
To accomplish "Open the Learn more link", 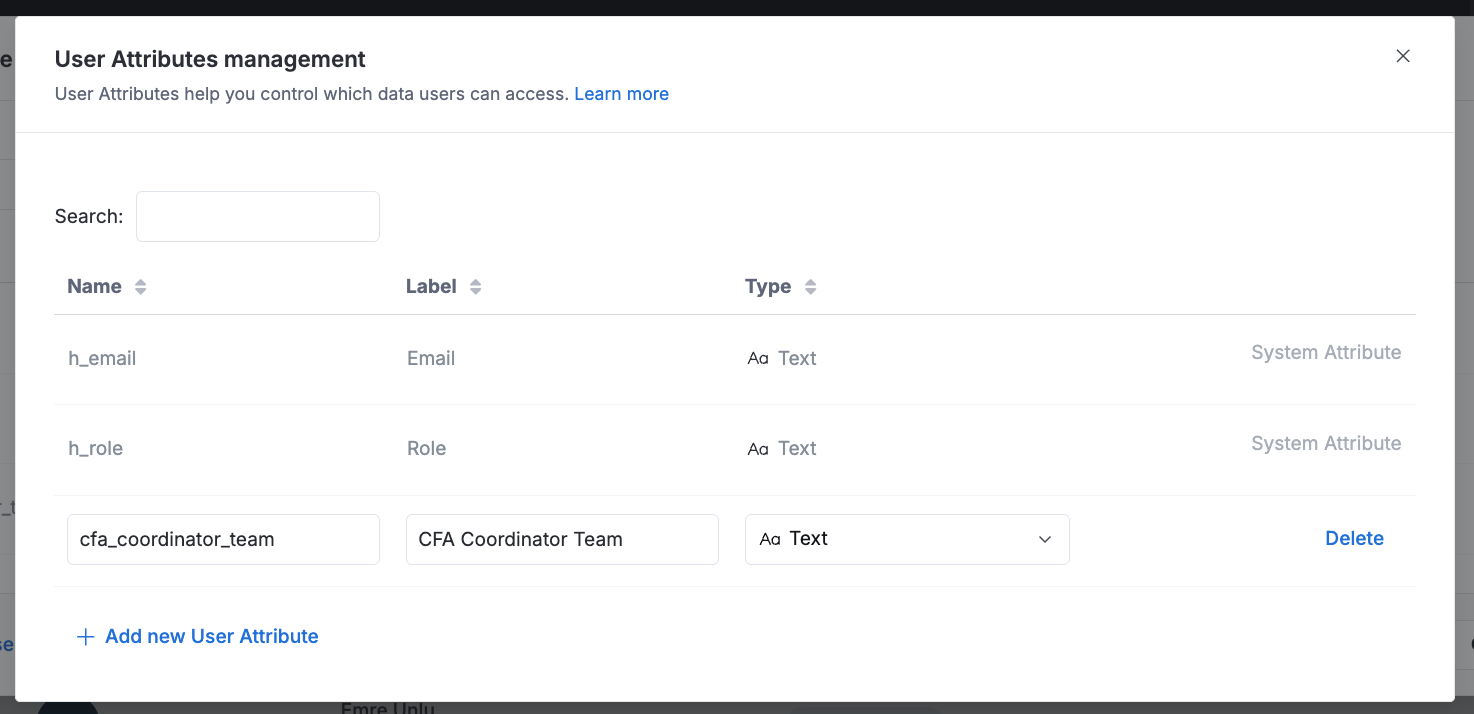I will click(621, 94).
